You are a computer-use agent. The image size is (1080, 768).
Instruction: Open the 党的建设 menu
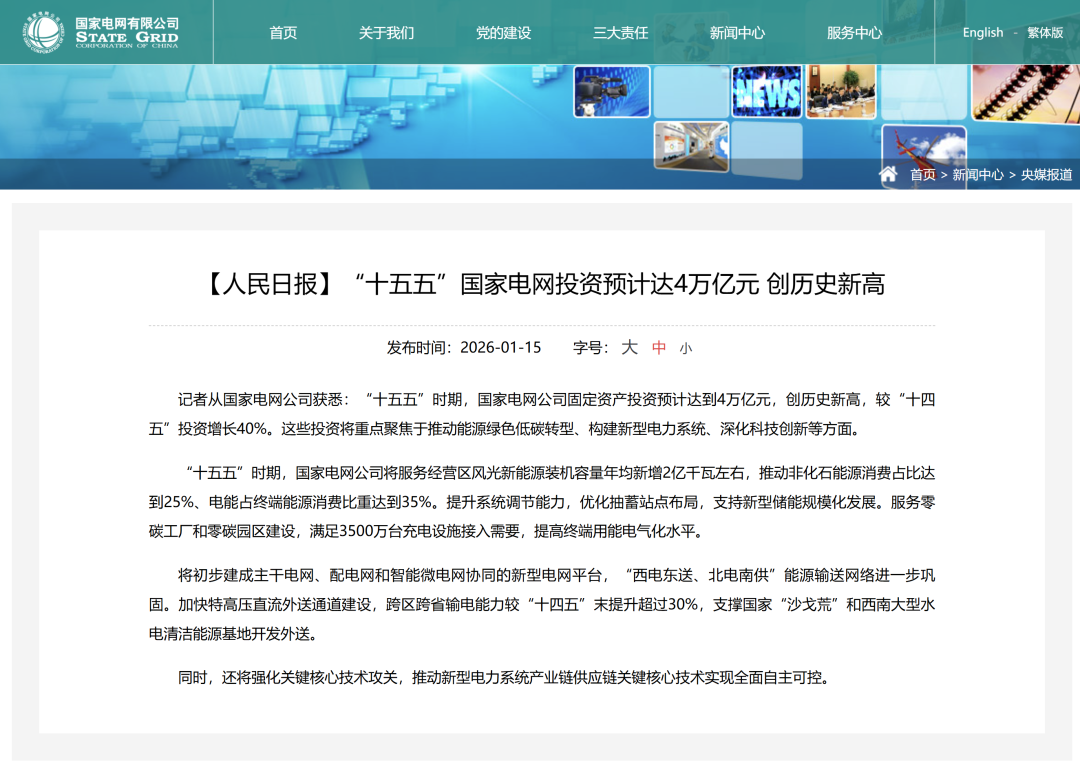(503, 32)
